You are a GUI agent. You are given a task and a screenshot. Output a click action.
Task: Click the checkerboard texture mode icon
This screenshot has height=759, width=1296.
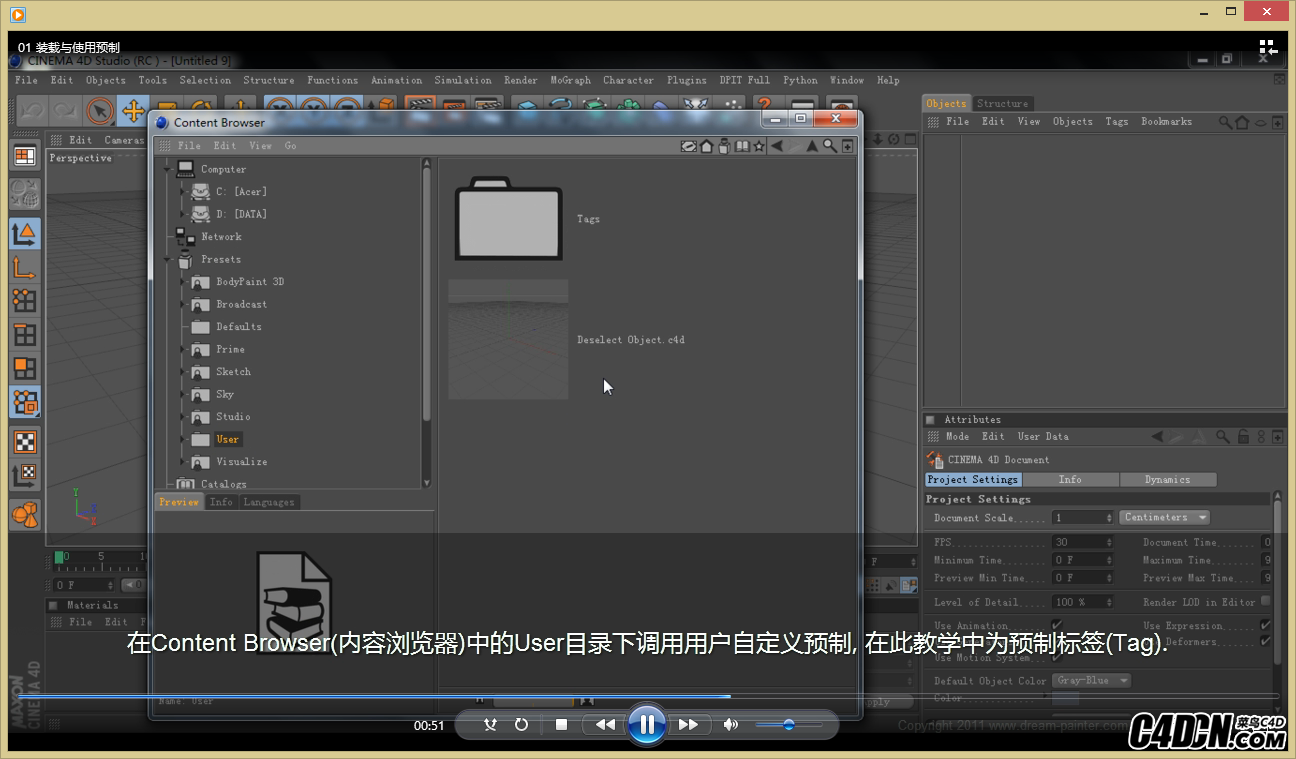[25, 442]
